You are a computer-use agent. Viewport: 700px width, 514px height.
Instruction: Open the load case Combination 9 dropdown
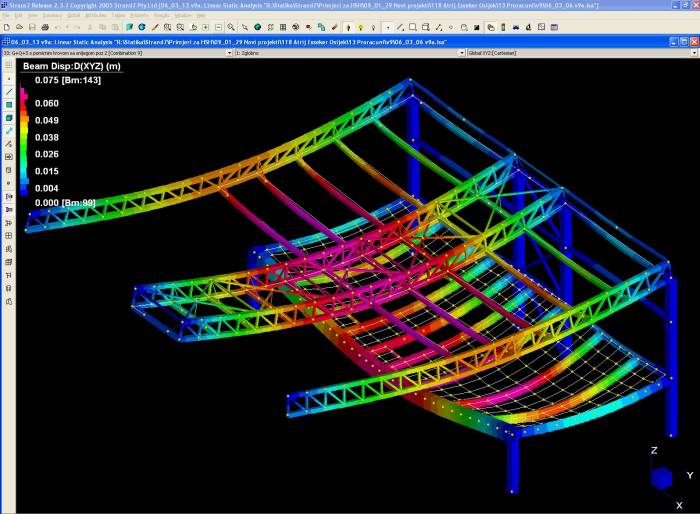click(x=228, y=52)
